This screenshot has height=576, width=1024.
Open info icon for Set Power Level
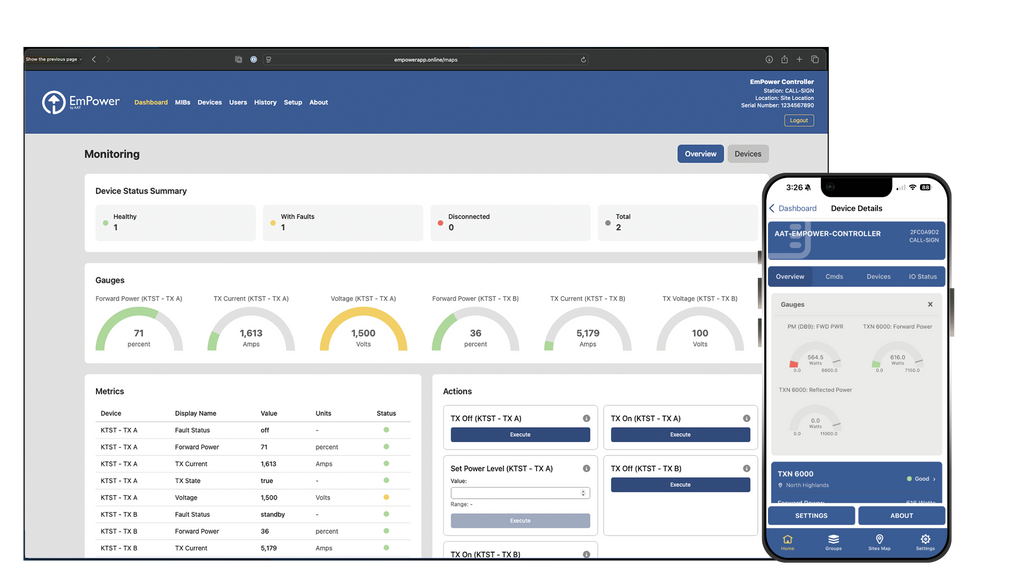coord(586,469)
